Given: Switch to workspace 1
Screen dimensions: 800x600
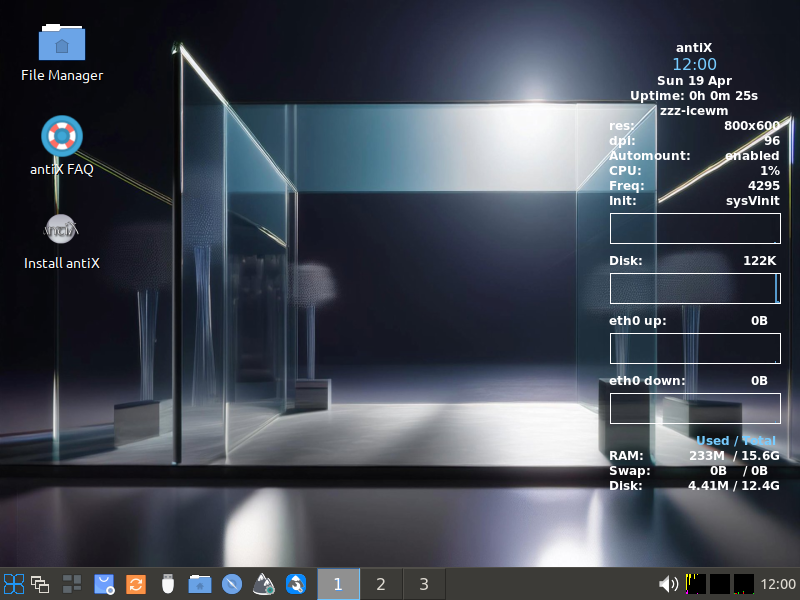Looking at the screenshot, I should [338, 584].
